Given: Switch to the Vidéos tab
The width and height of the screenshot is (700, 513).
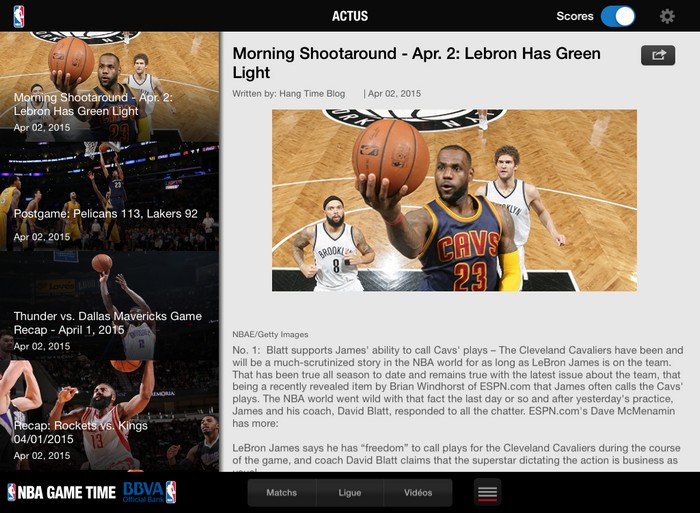Looking at the screenshot, I should (418, 492).
